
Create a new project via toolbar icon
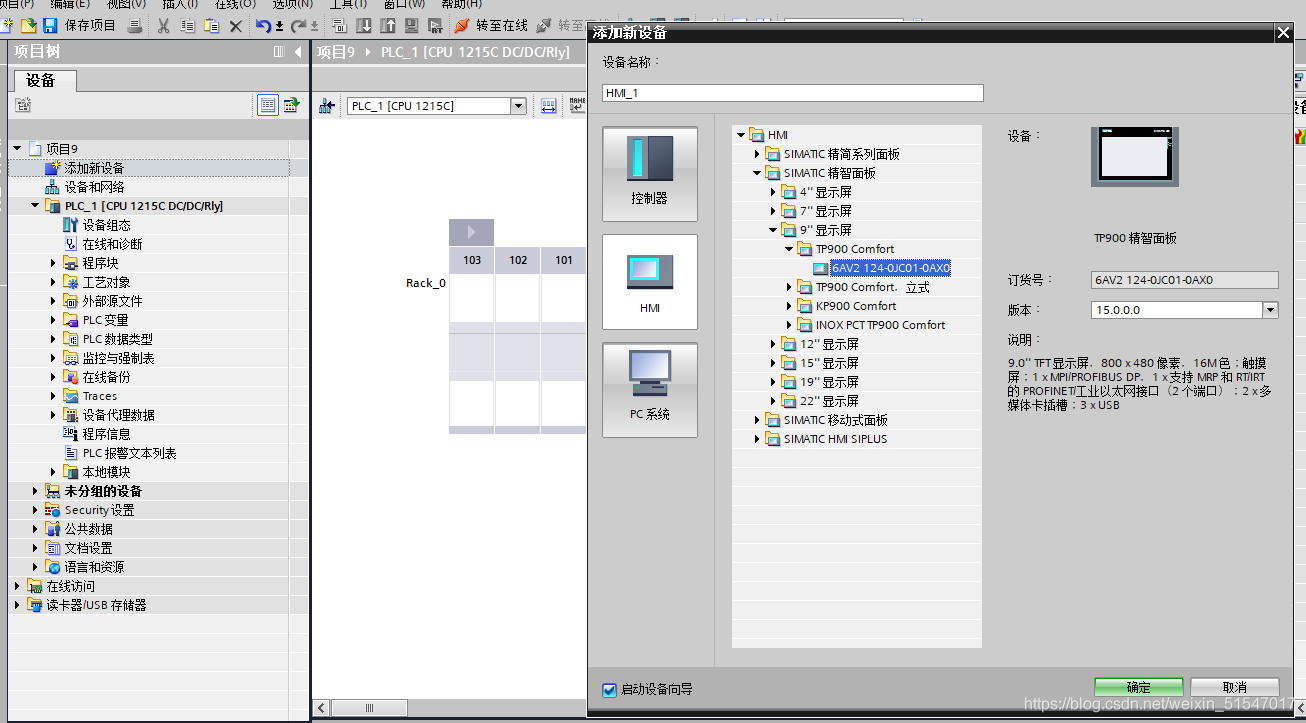8,25
